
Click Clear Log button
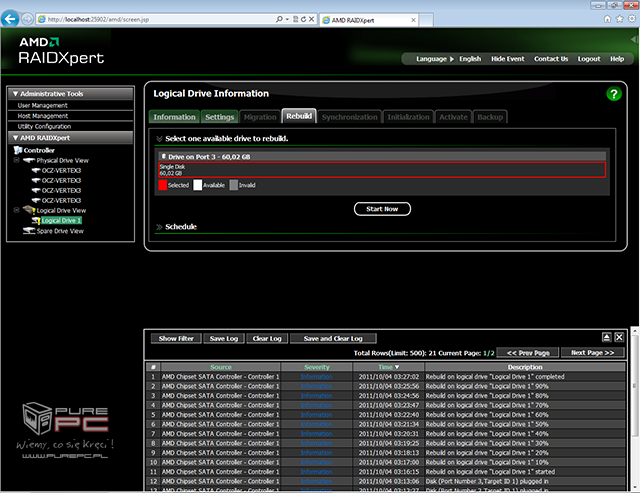[x=267, y=338]
